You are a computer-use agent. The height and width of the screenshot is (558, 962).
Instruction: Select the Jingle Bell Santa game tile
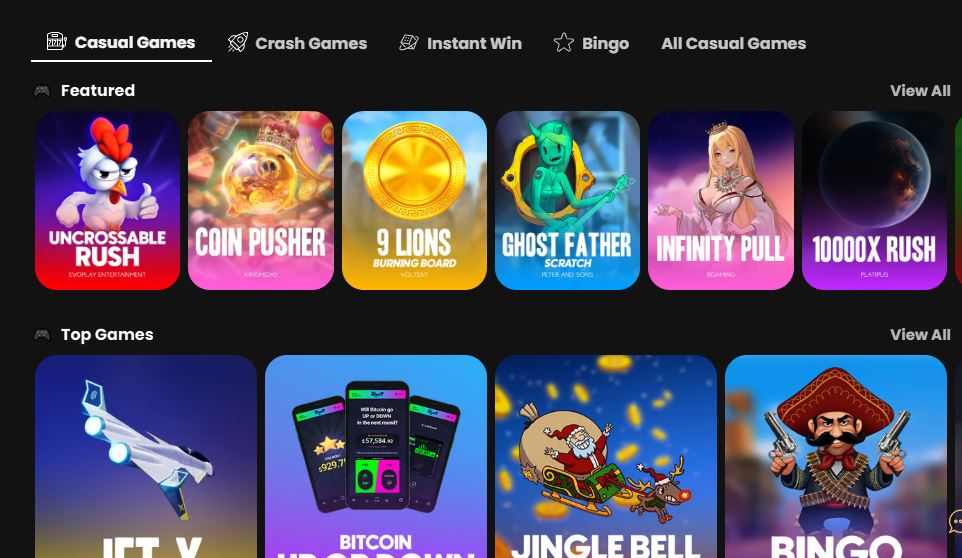(x=606, y=457)
